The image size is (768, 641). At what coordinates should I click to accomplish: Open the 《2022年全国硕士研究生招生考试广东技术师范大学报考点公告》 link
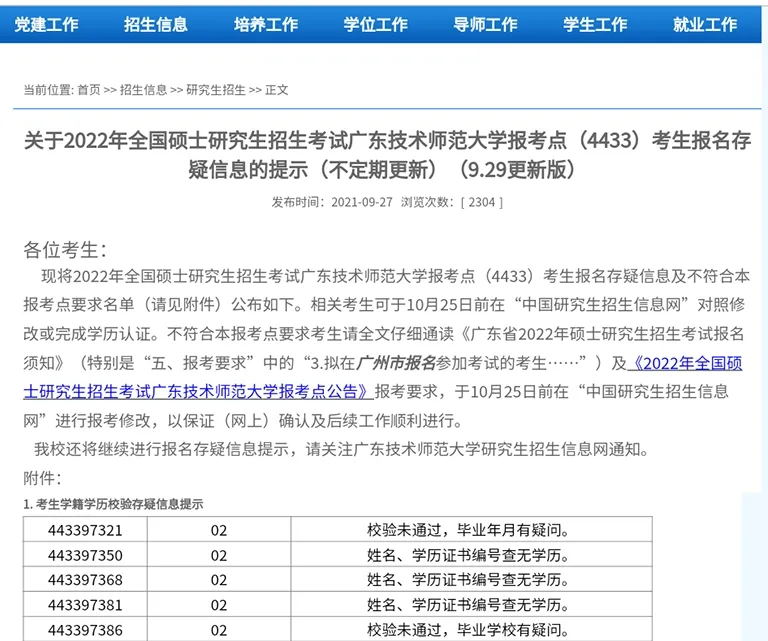click(383, 378)
